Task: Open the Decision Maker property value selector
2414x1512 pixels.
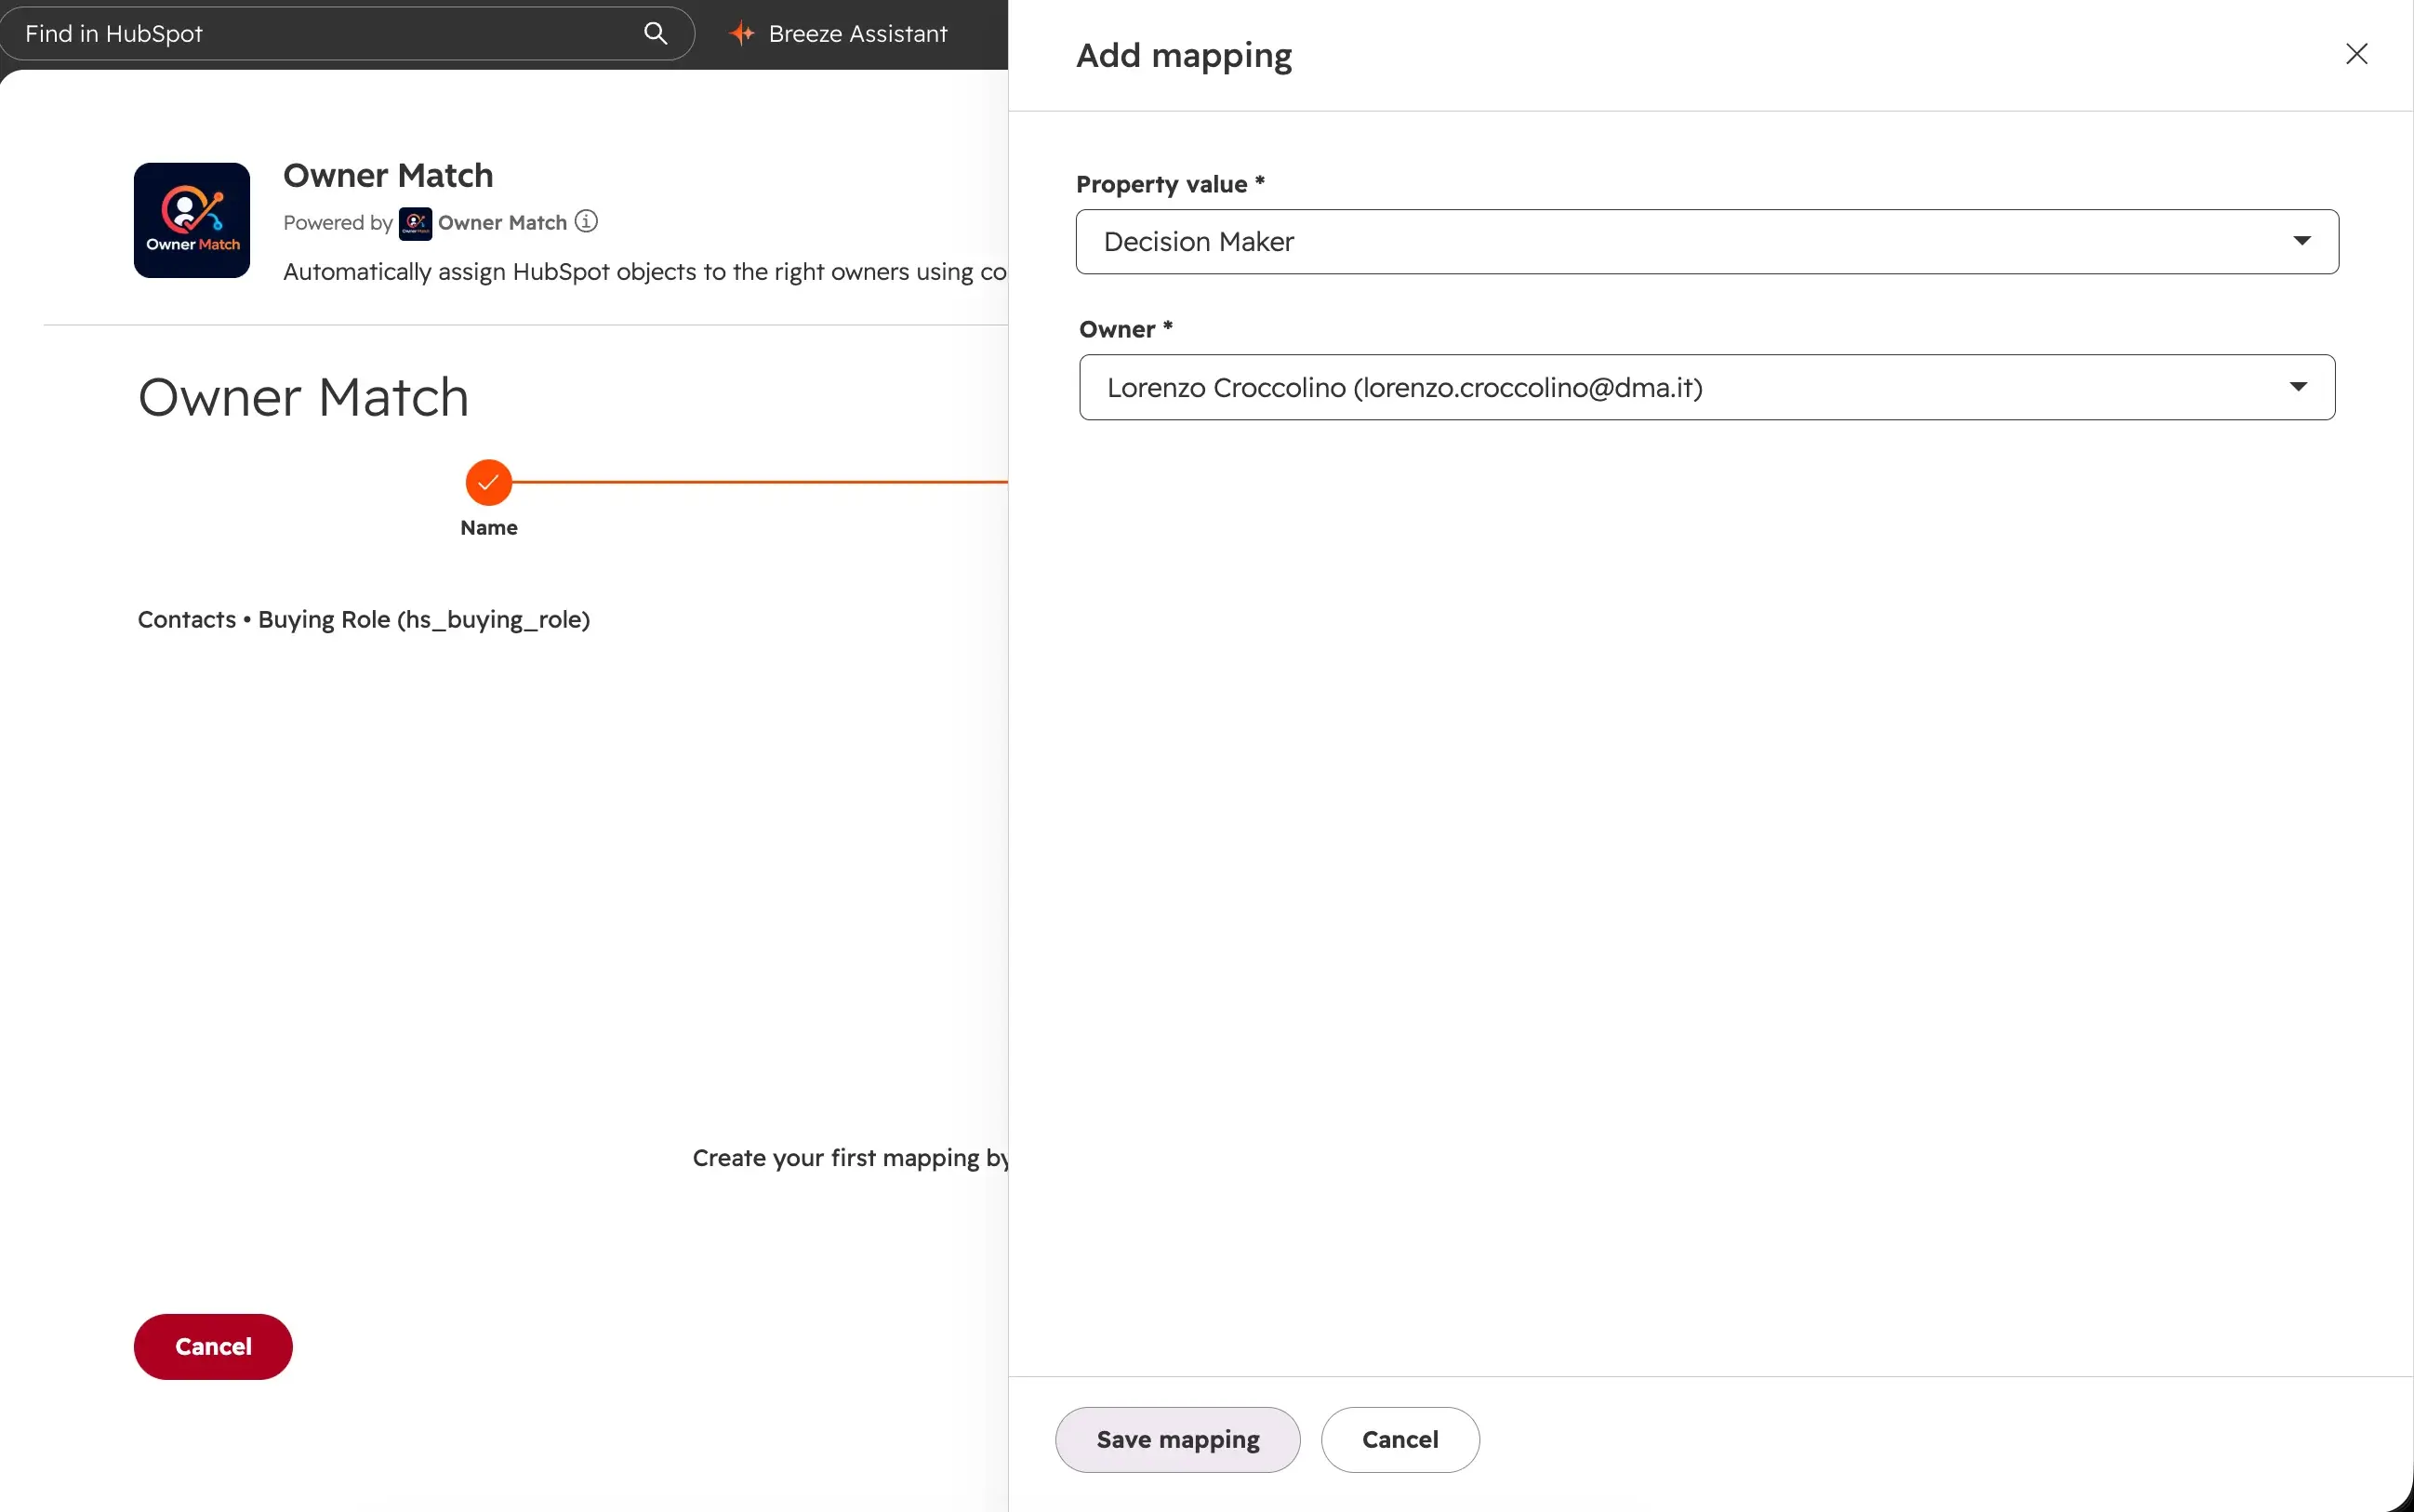Action: pyautogui.click(x=1707, y=241)
